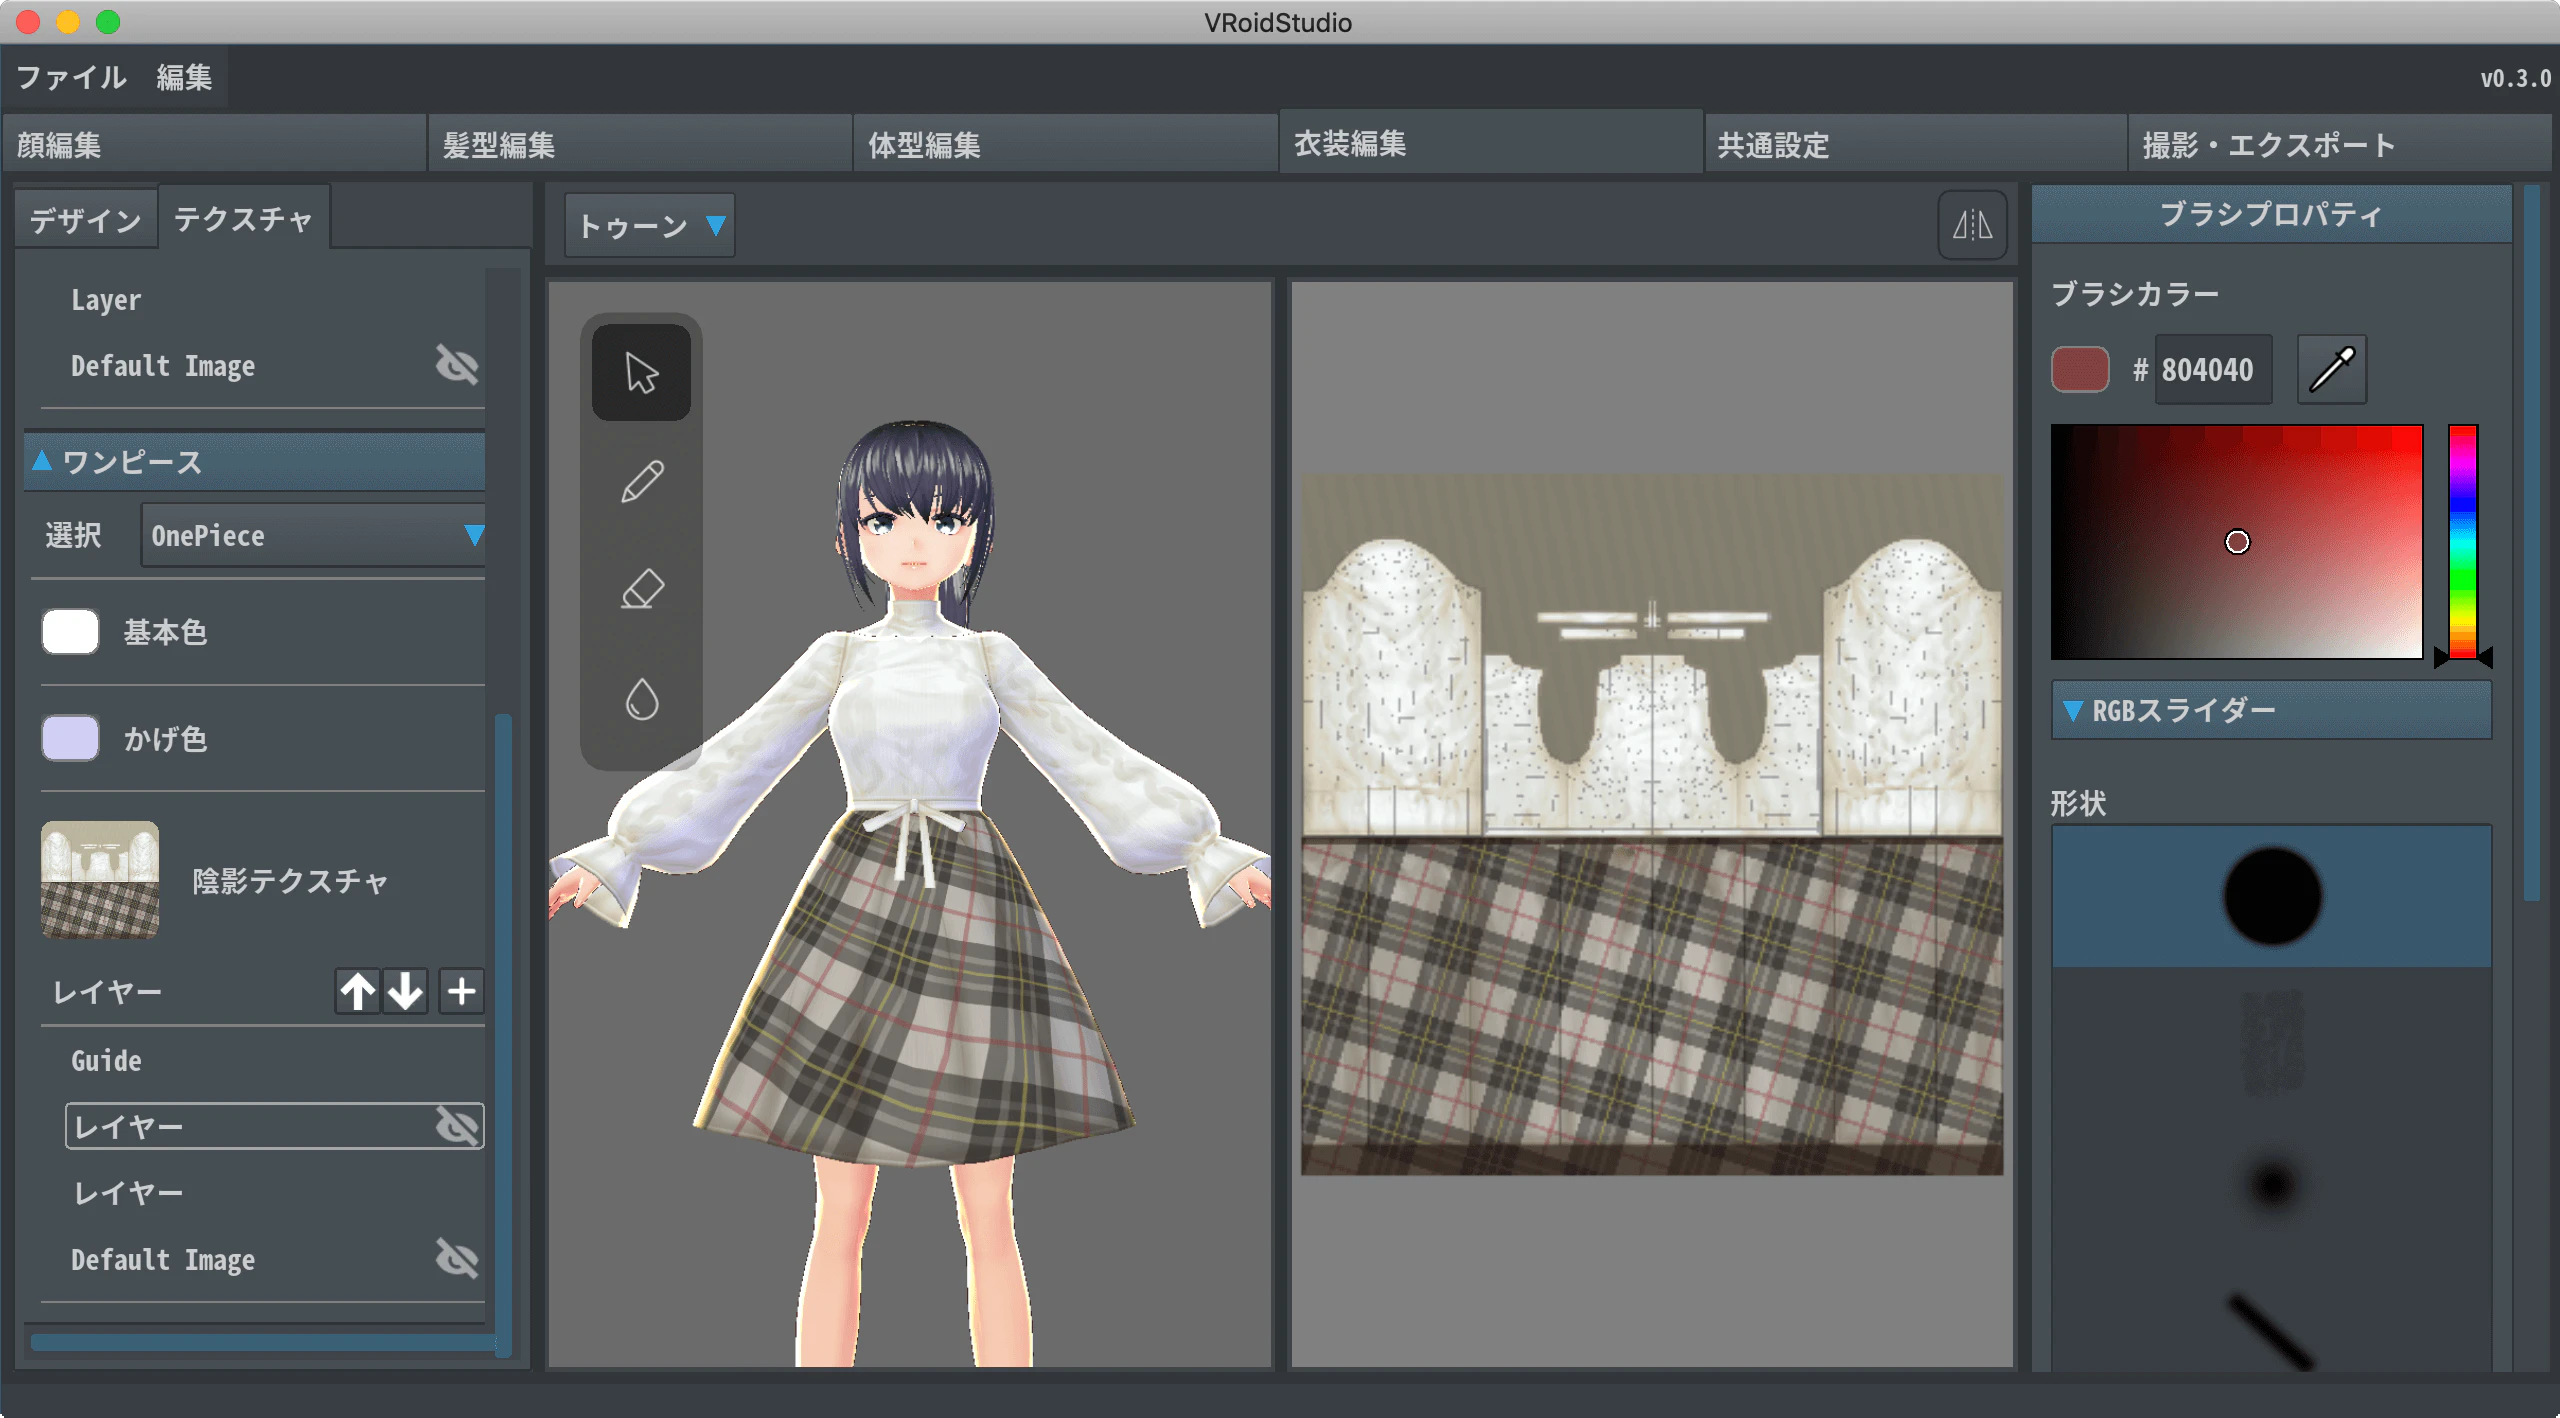Move layer down with arrow button

(405, 991)
